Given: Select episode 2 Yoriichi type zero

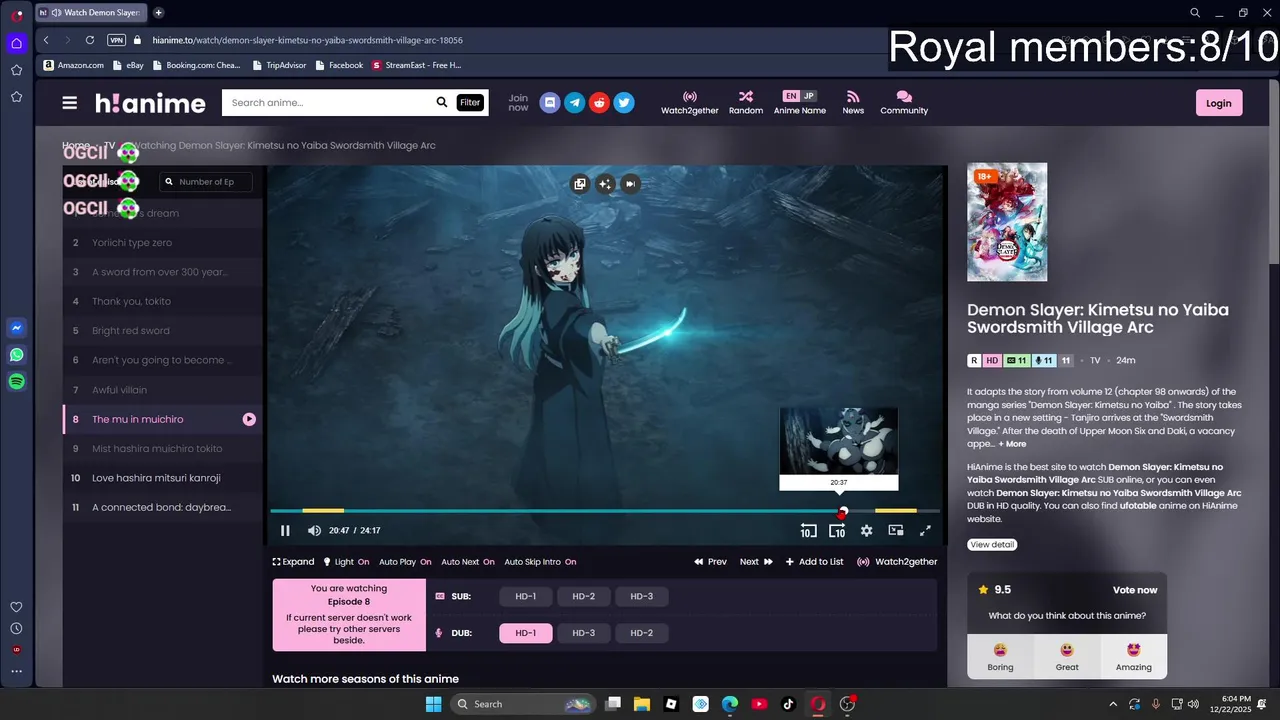Looking at the screenshot, I should click(x=163, y=242).
